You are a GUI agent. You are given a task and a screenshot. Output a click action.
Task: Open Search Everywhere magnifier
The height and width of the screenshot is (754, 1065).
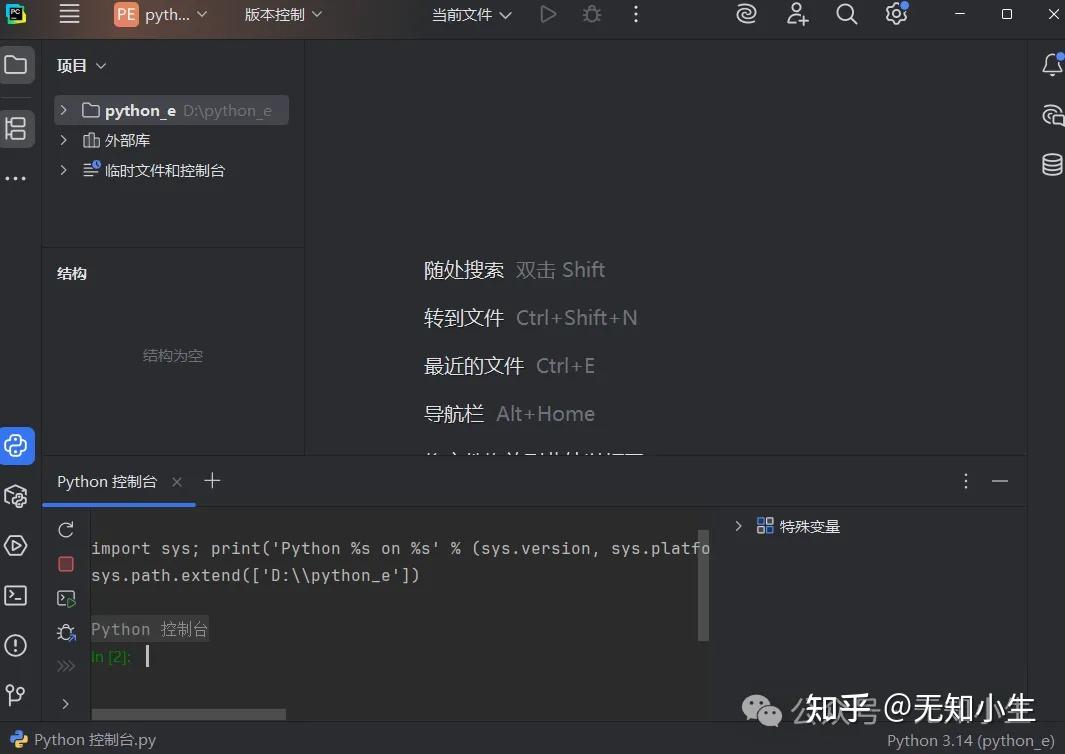(x=846, y=15)
